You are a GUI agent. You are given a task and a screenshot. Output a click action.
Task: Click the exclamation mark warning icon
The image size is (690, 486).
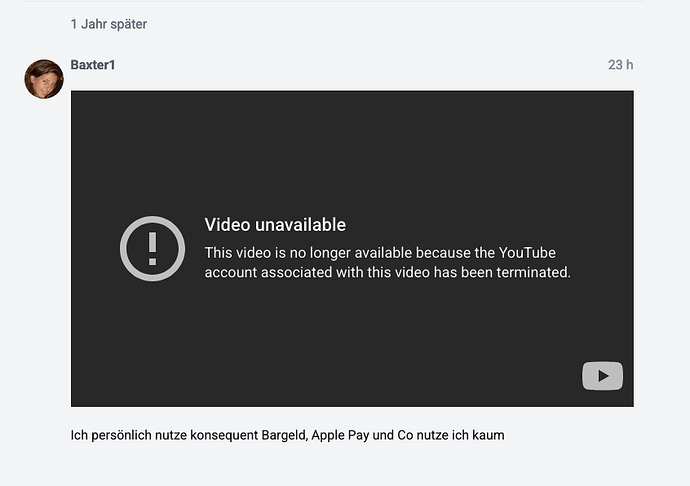[x=152, y=248]
